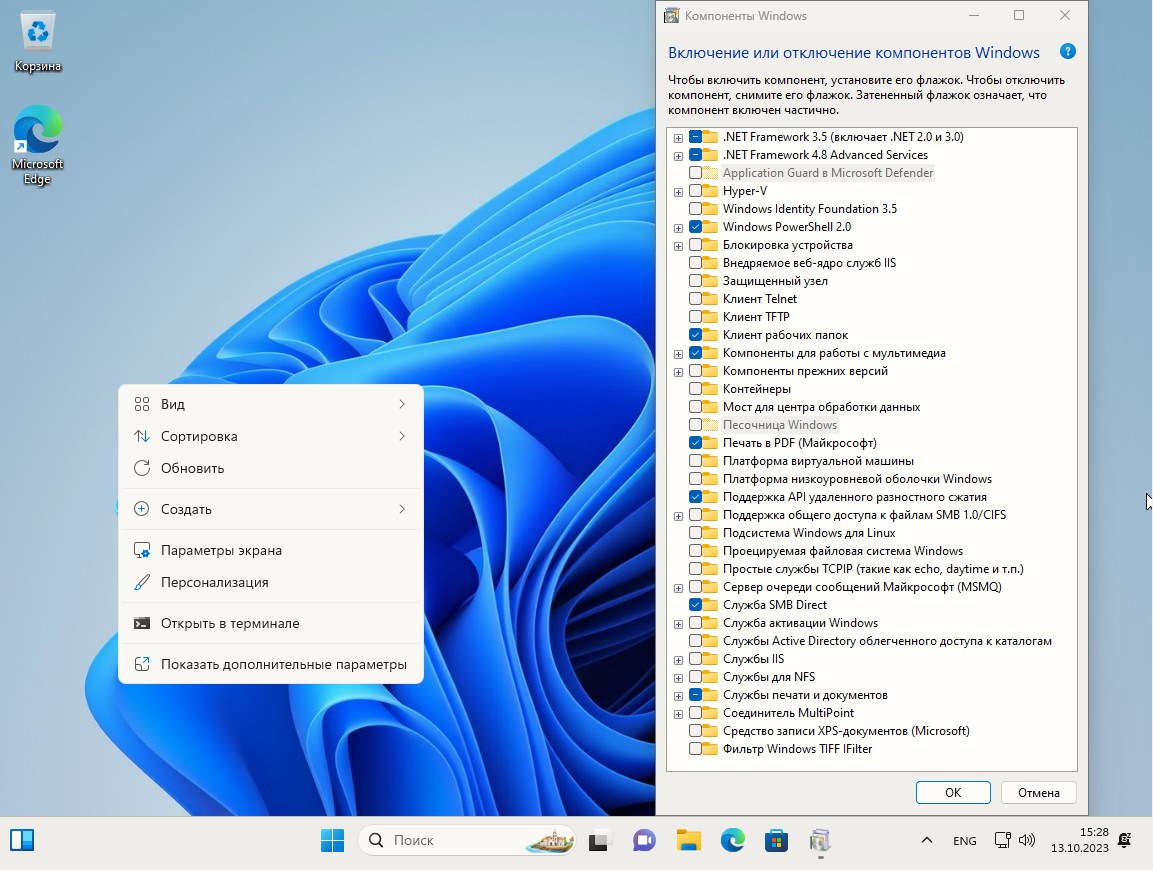This screenshot has width=1153, height=870.
Task: Choose Показать дополнительные параметры
Action: 271,664
